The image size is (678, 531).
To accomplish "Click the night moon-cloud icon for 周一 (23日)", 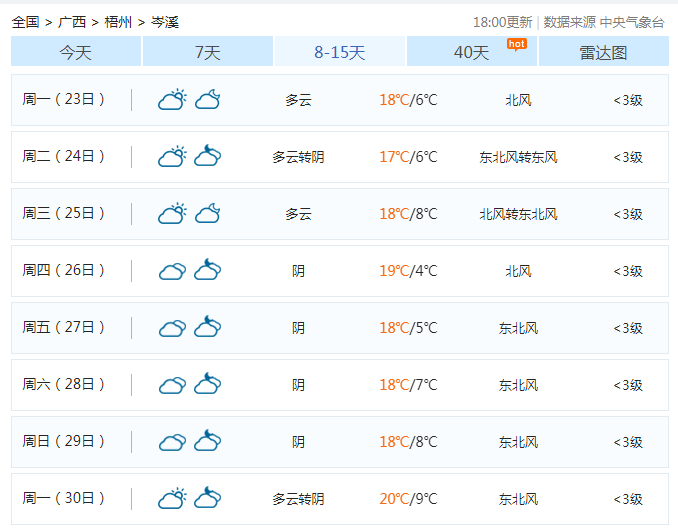I will [x=207, y=99].
